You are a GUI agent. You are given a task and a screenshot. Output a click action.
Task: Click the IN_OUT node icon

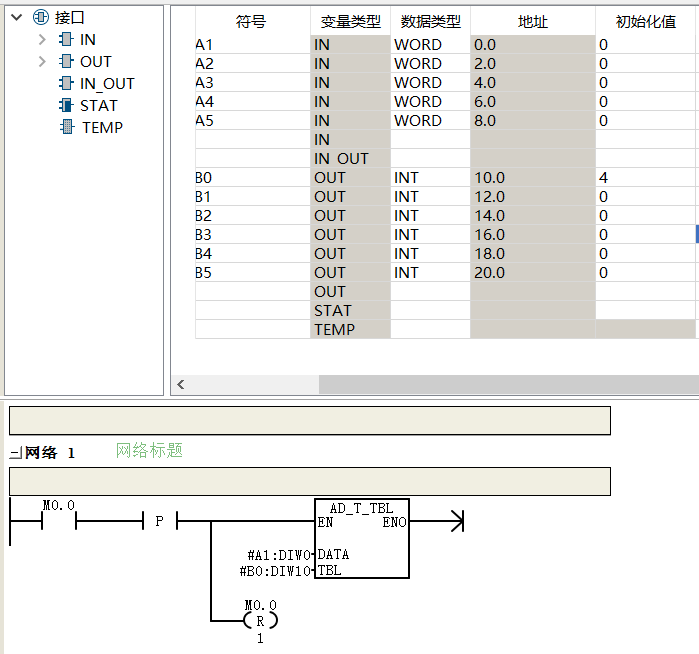point(66,83)
